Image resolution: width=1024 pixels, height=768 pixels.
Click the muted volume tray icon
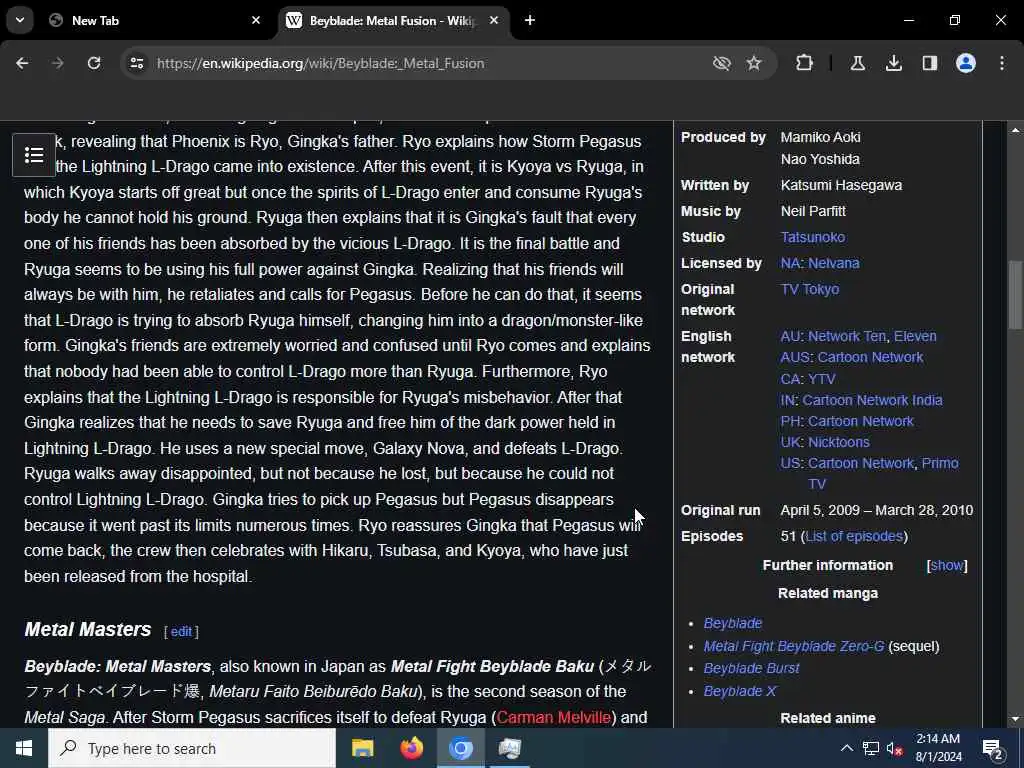[x=895, y=748]
